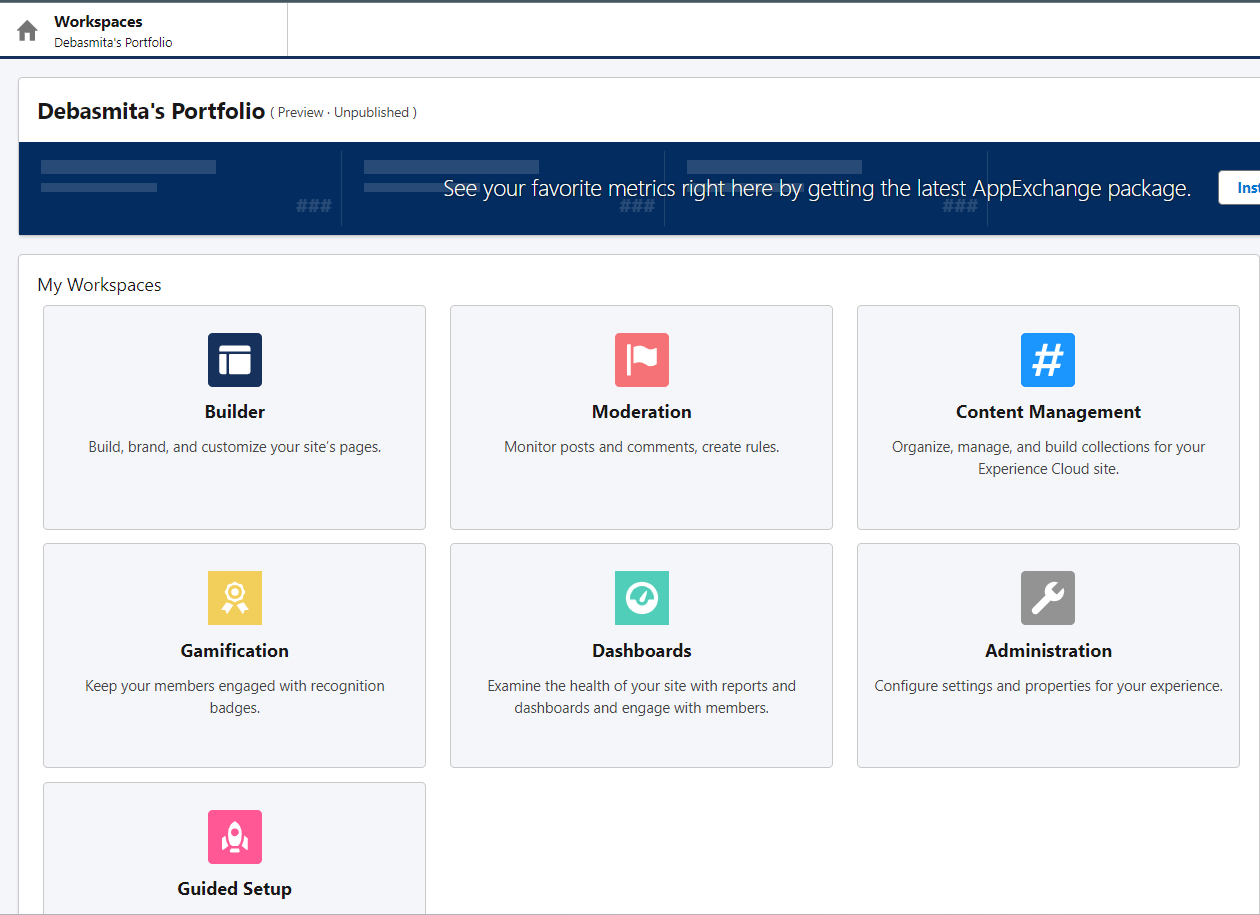The width and height of the screenshot is (1260, 915).
Task: Open the Builder workspace card
Action: 234,417
